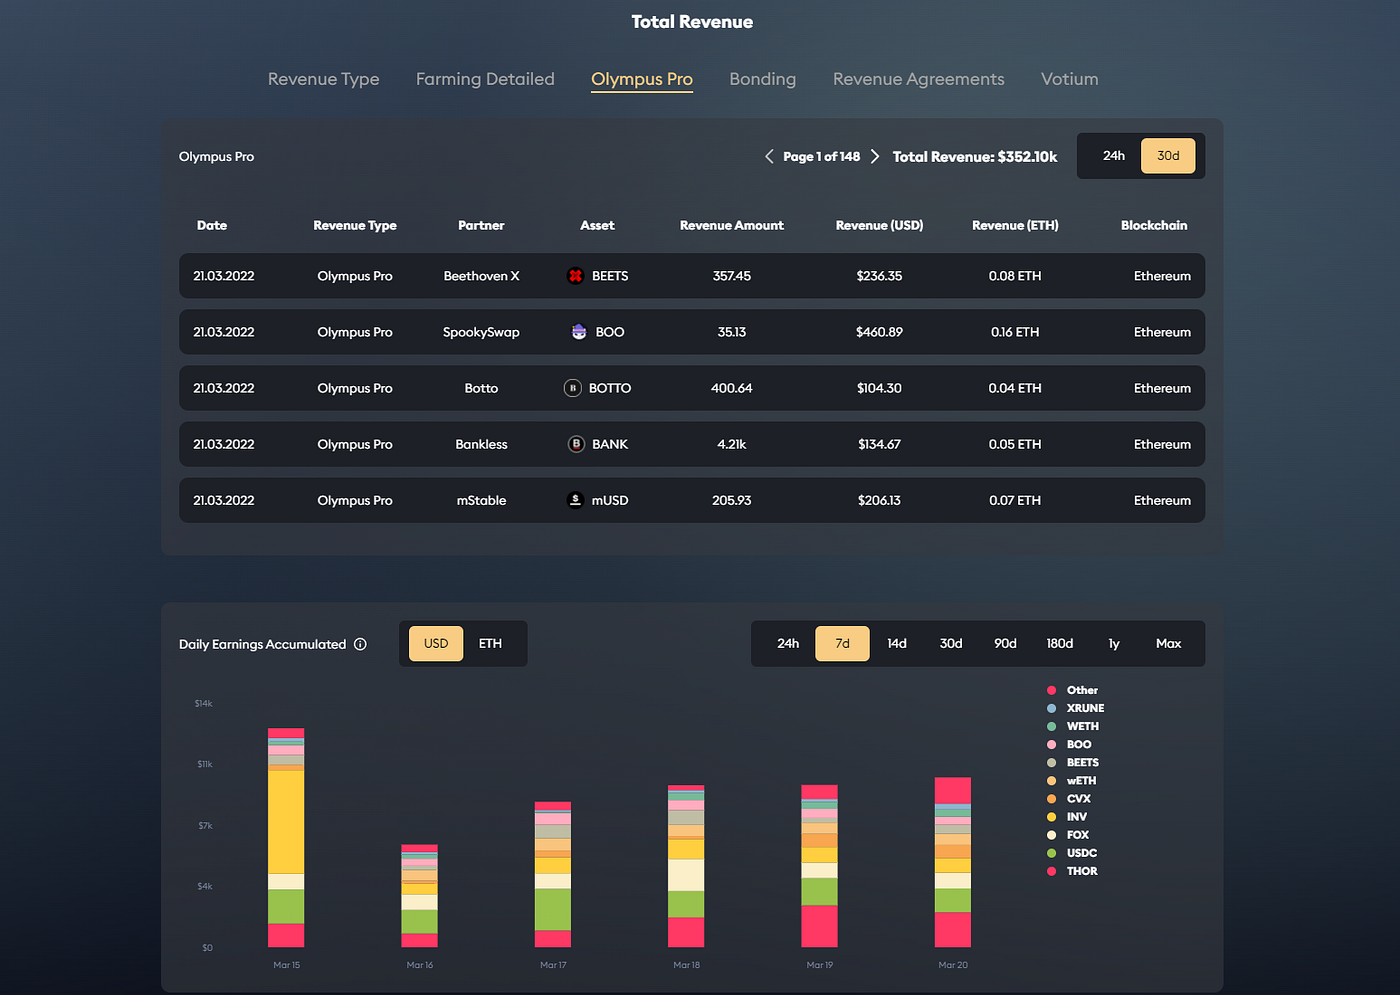Toggle the Other legend swatch

1051,690
